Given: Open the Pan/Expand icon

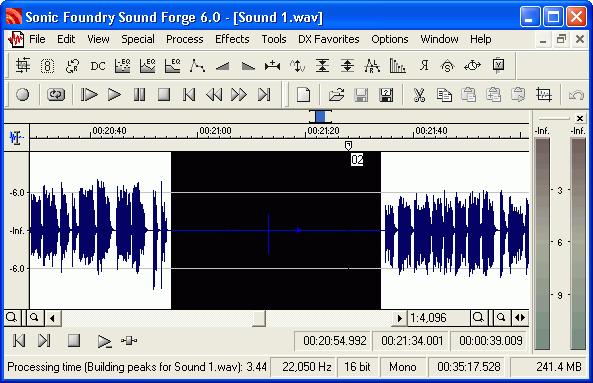Looking at the screenshot, I should coord(372,66).
